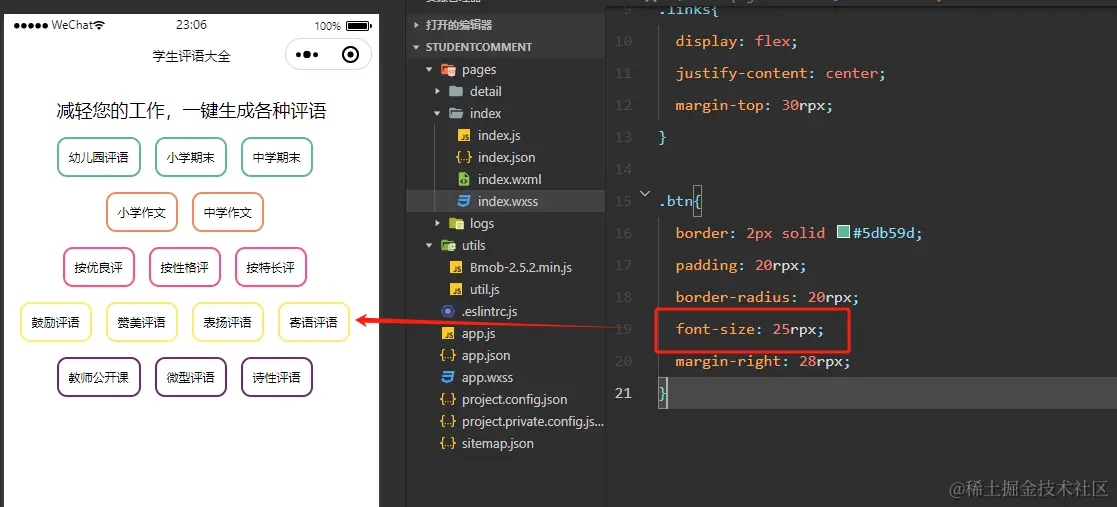Image resolution: width=1117 pixels, height=507 pixels.
Task: Click the app.json braces icon
Action: 448,355
